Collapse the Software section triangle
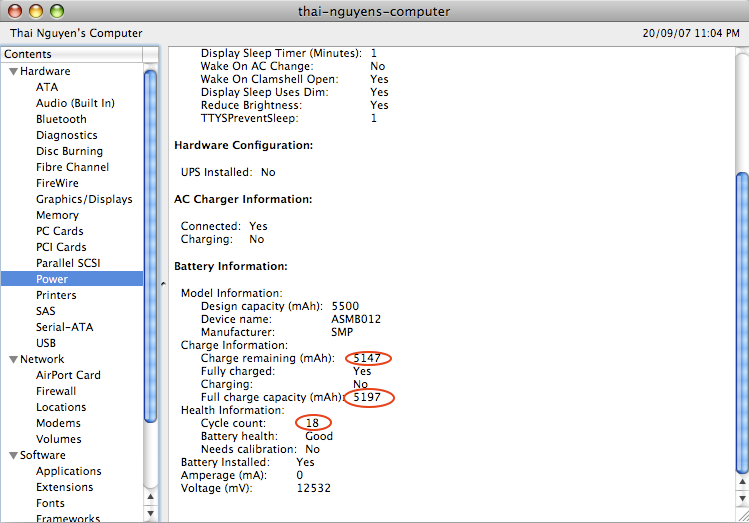Image resolution: width=749 pixels, height=523 pixels. (x=13, y=456)
